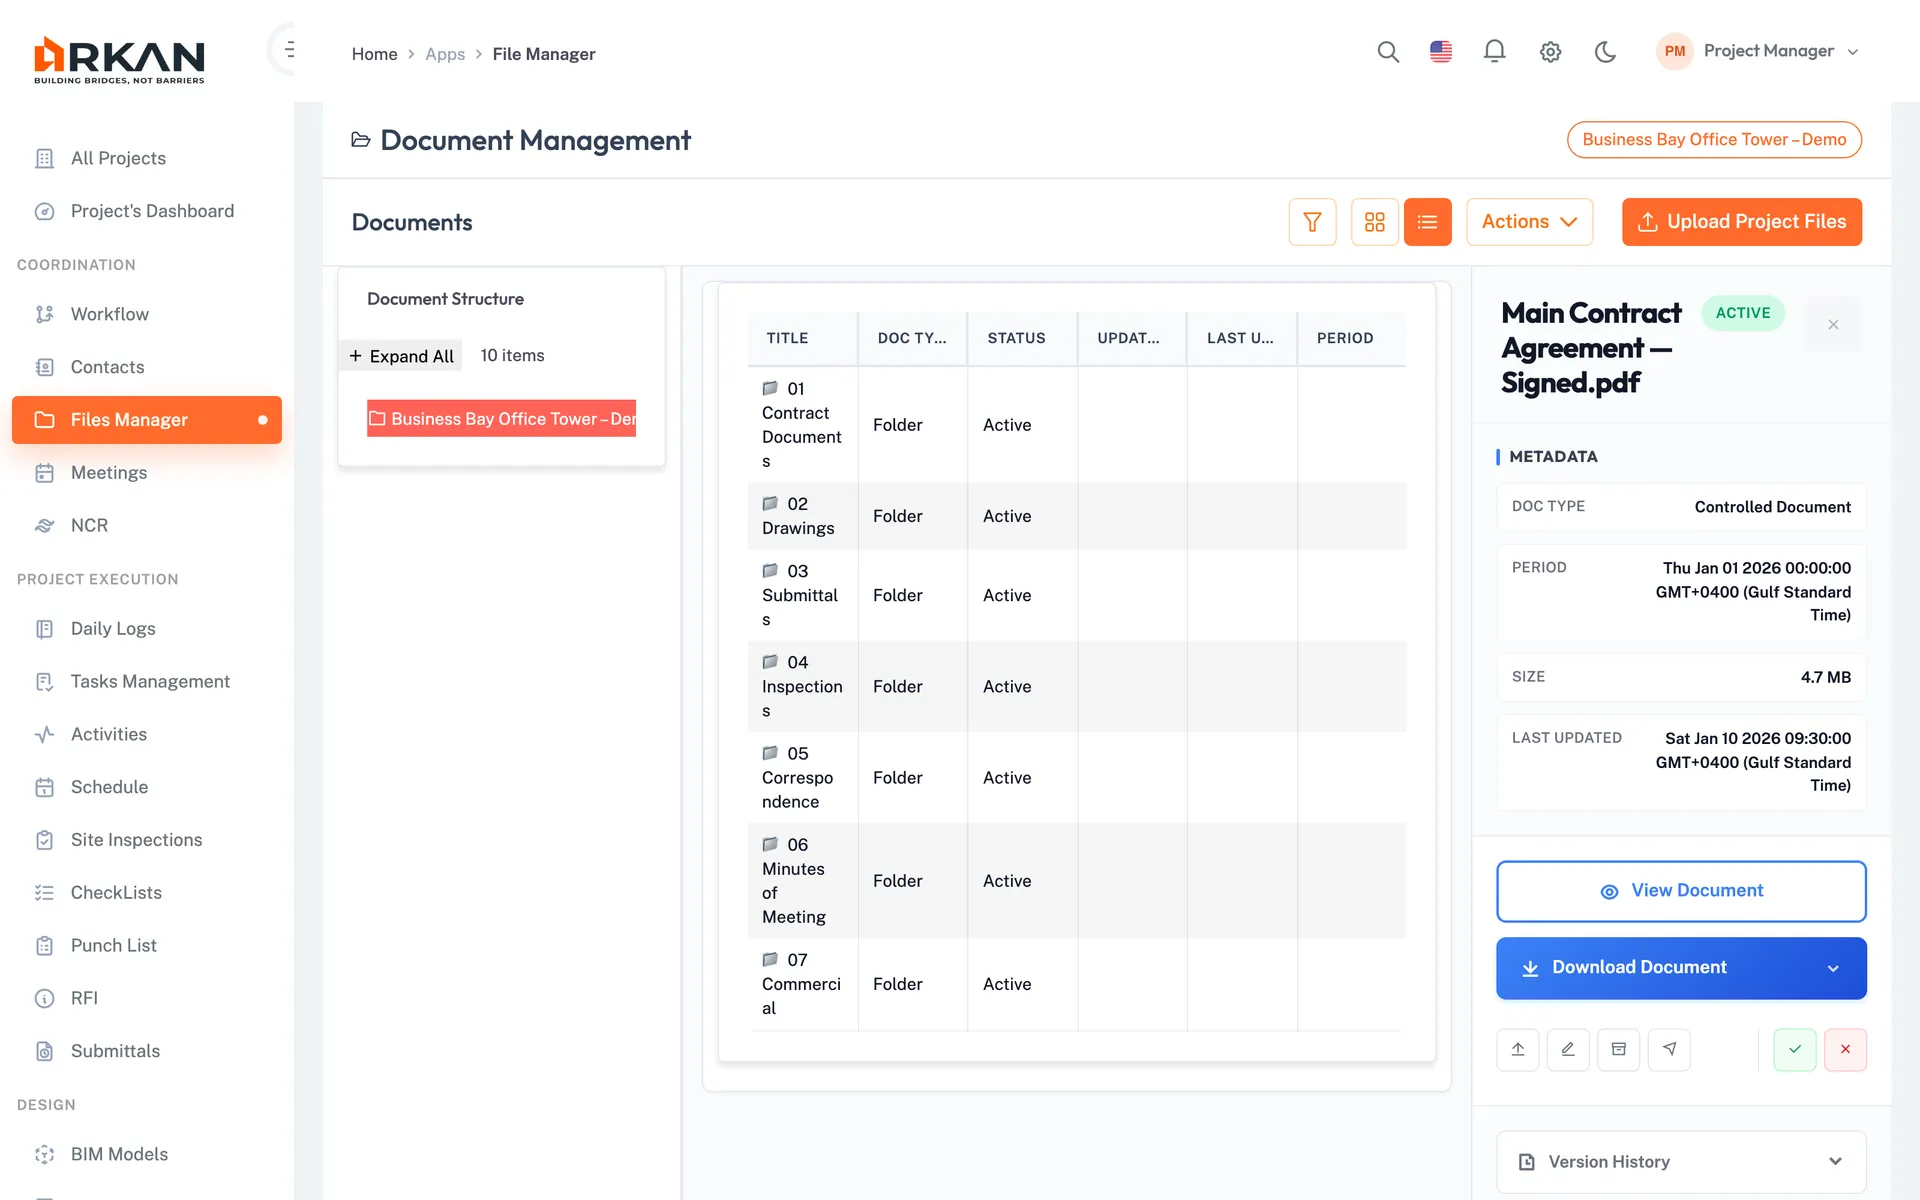Open the 02 Drawings folder row
This screenshot has height=1200, width=1920.
pyautogui.click(x=1076, y=516)
